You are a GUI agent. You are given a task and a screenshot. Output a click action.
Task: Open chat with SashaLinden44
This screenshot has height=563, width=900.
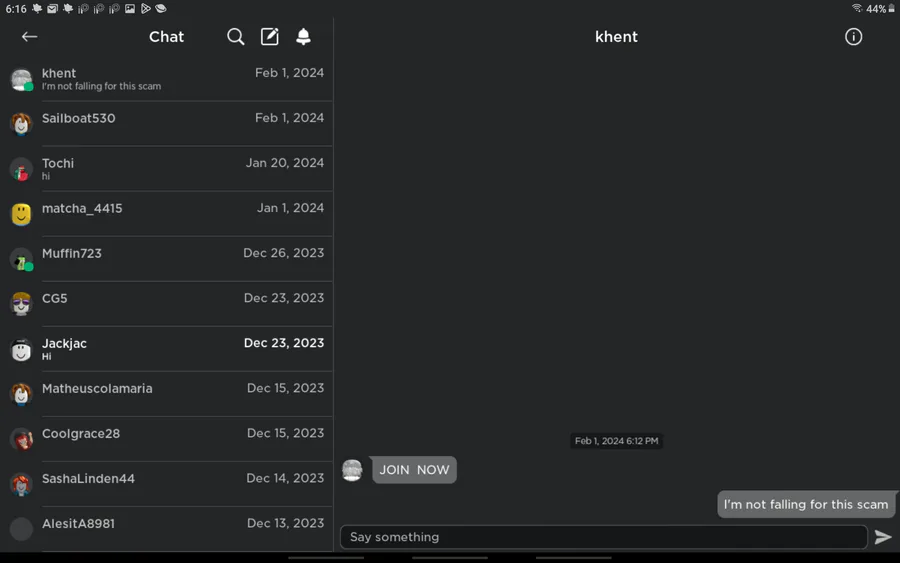coord(166,484)
